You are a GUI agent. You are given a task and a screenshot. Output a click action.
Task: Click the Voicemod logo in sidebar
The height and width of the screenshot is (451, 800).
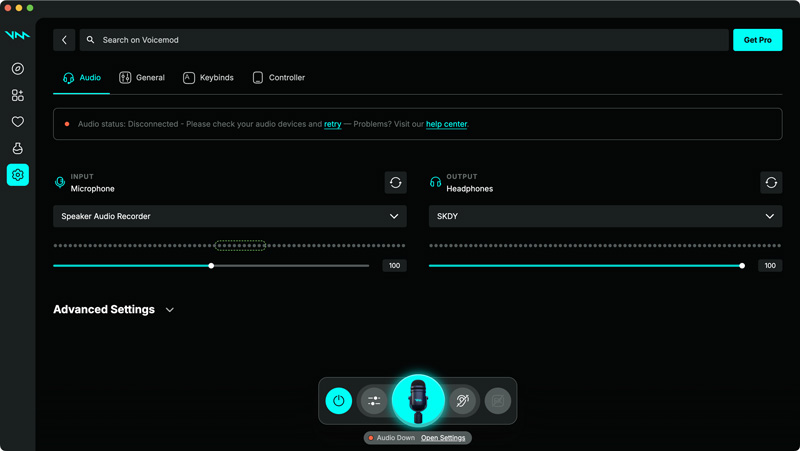tap(17, 35)
